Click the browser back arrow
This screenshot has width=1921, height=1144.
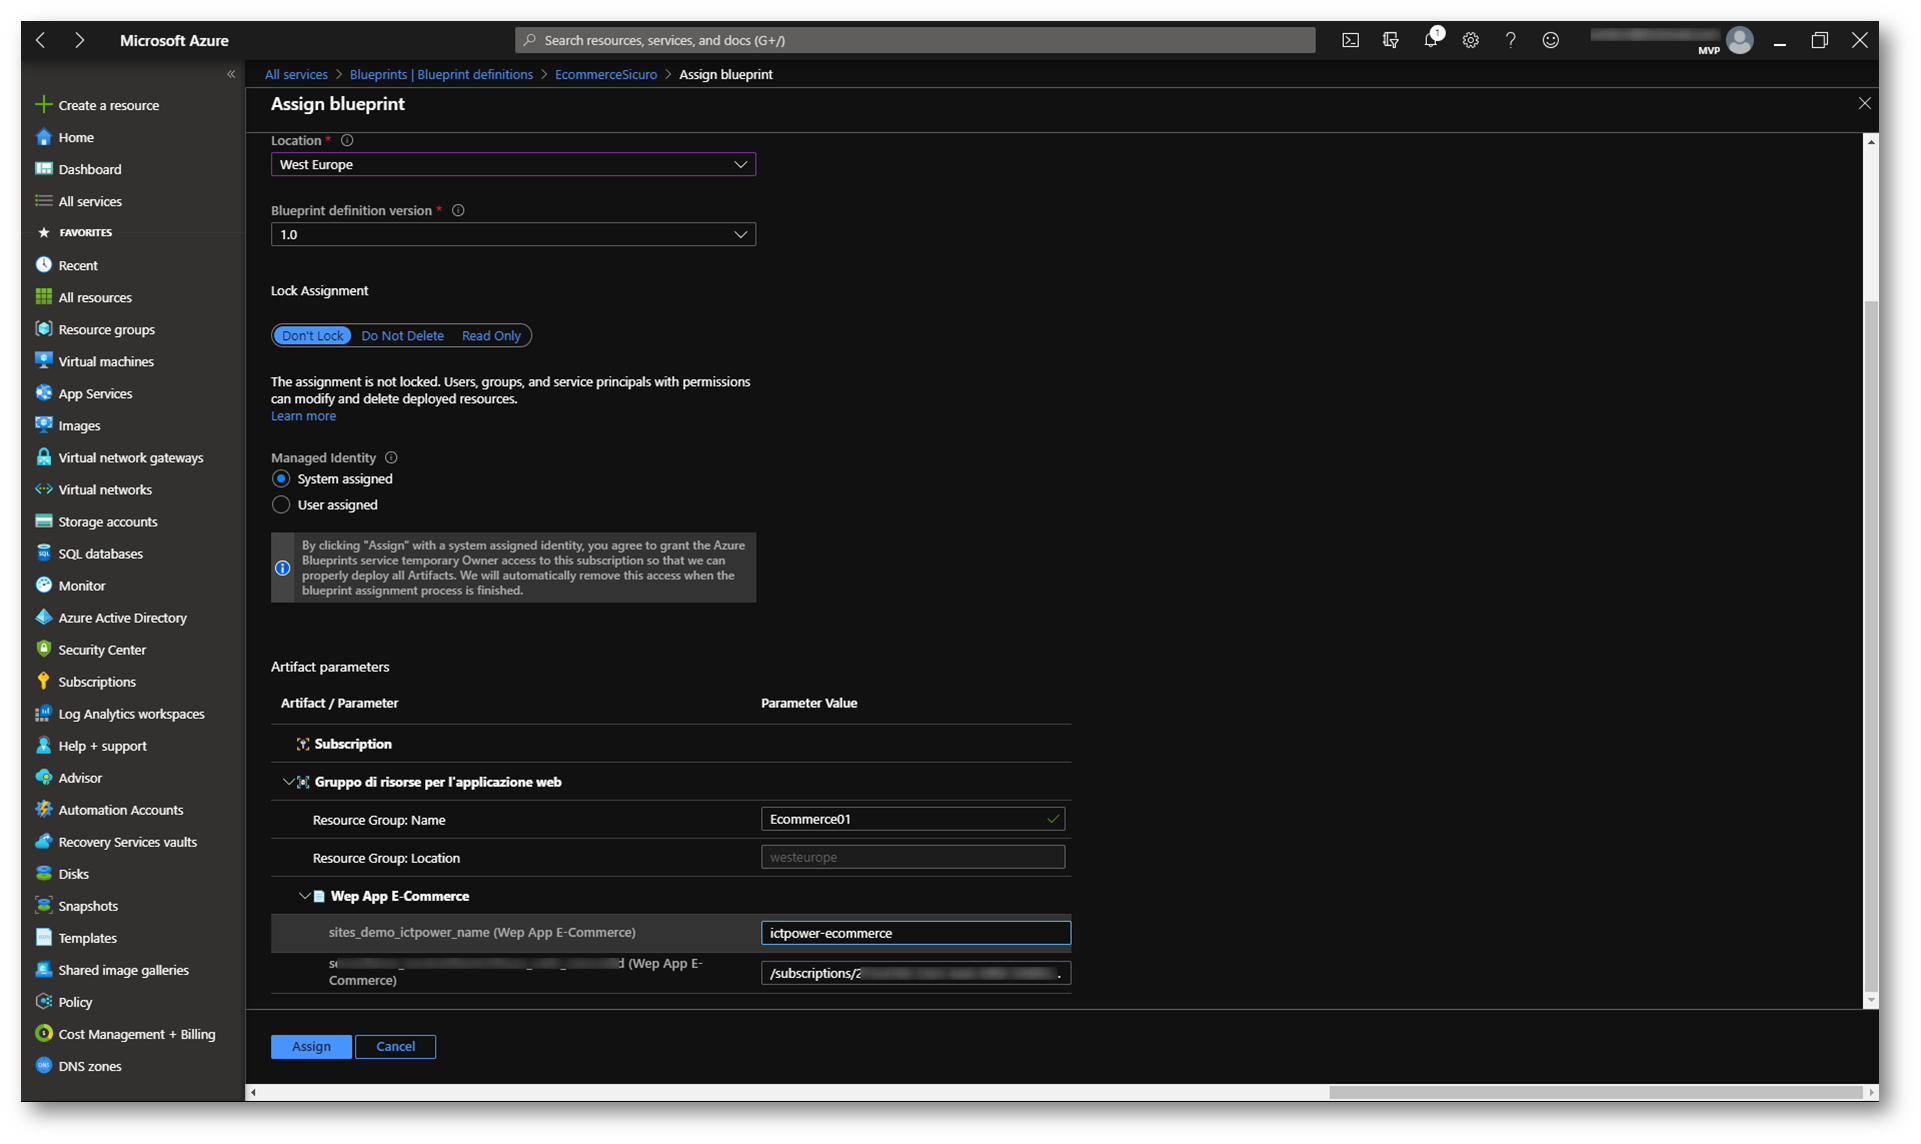[x=41, y=40]
